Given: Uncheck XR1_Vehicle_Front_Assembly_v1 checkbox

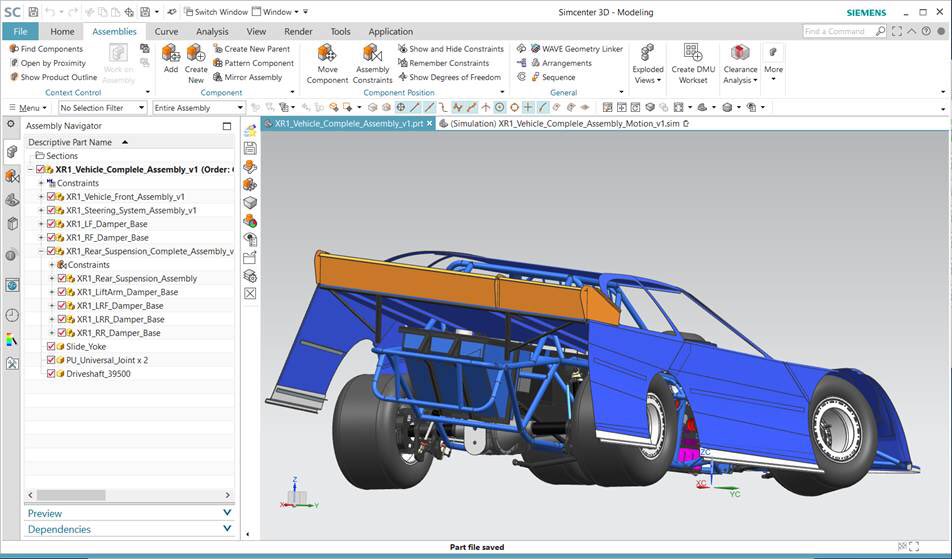Looking at the screenshot, I should point(51,197).
